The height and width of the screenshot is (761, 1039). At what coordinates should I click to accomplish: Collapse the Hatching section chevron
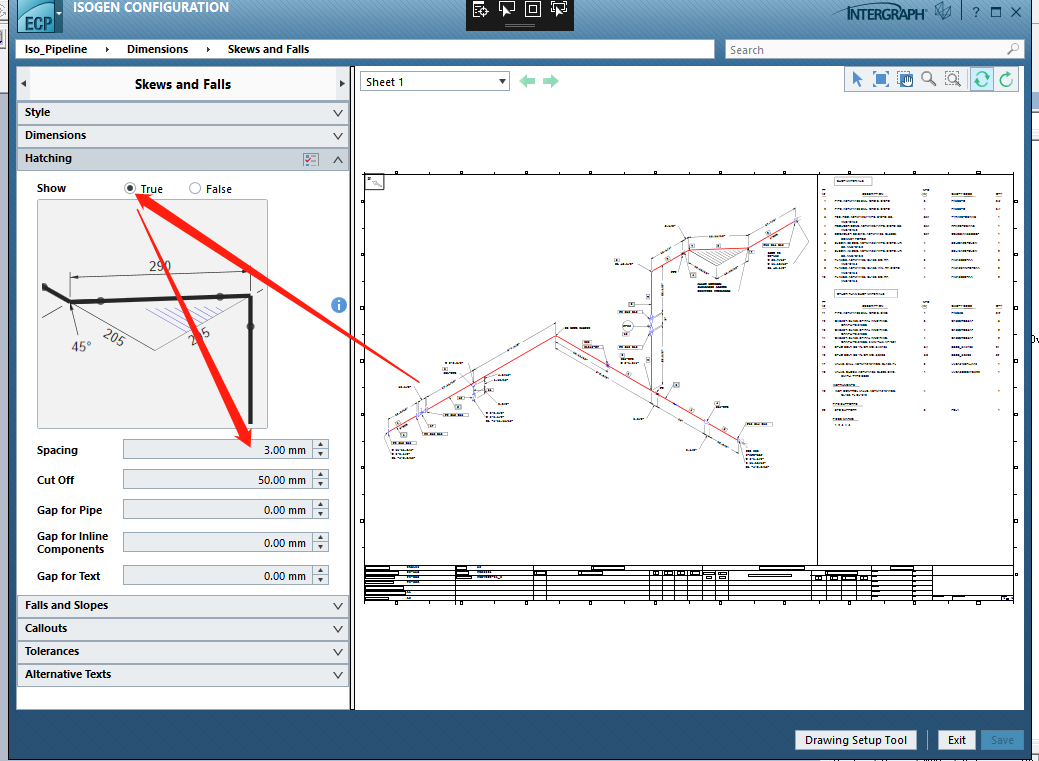pos(337,159)
